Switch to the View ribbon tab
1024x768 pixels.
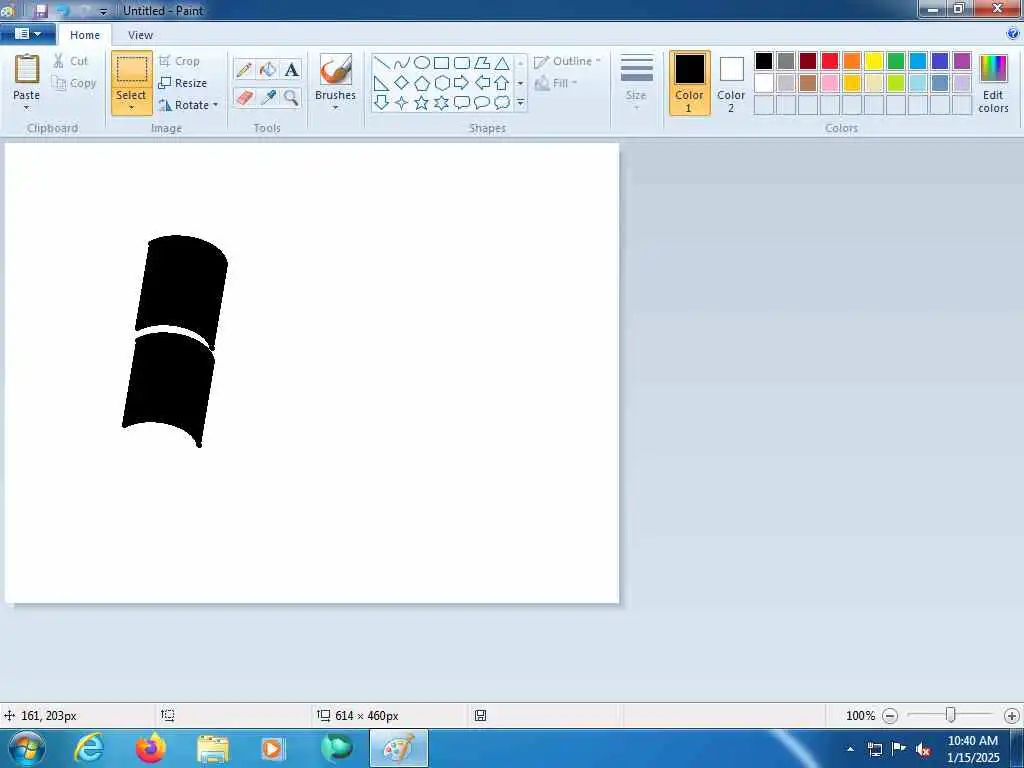(140, 35)
